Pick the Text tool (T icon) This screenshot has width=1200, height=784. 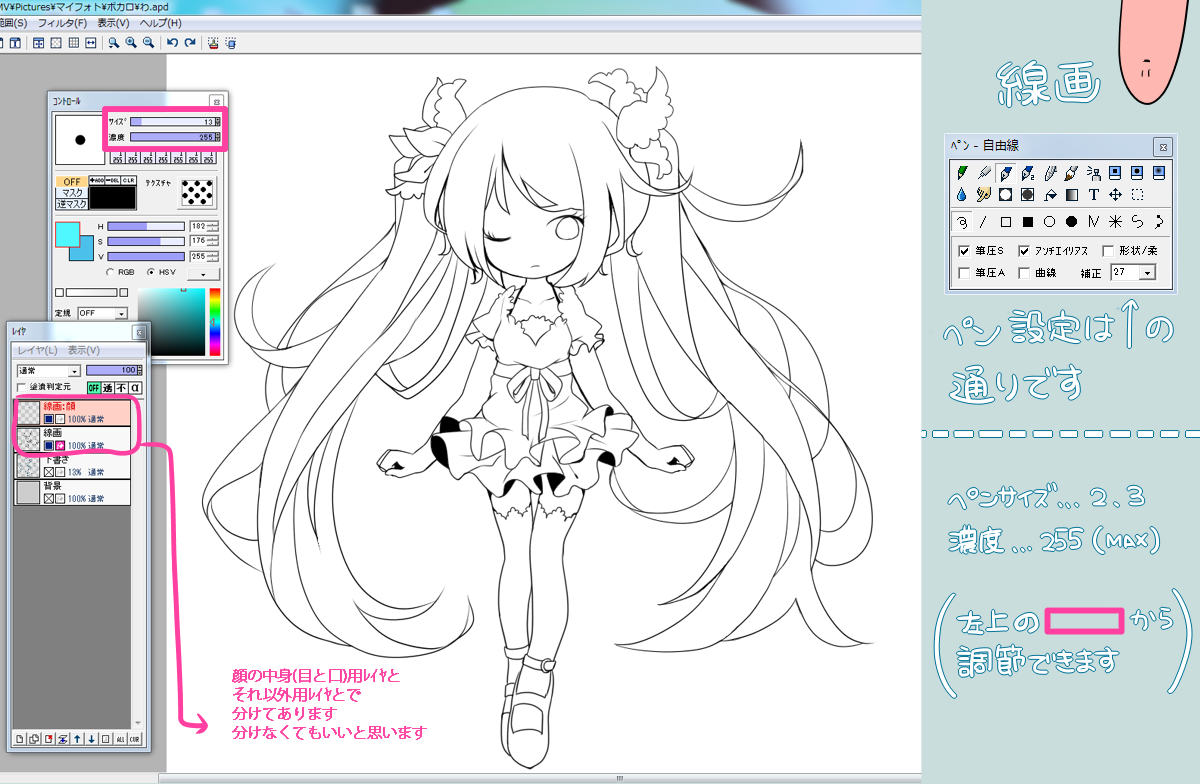click(1093, 194)
